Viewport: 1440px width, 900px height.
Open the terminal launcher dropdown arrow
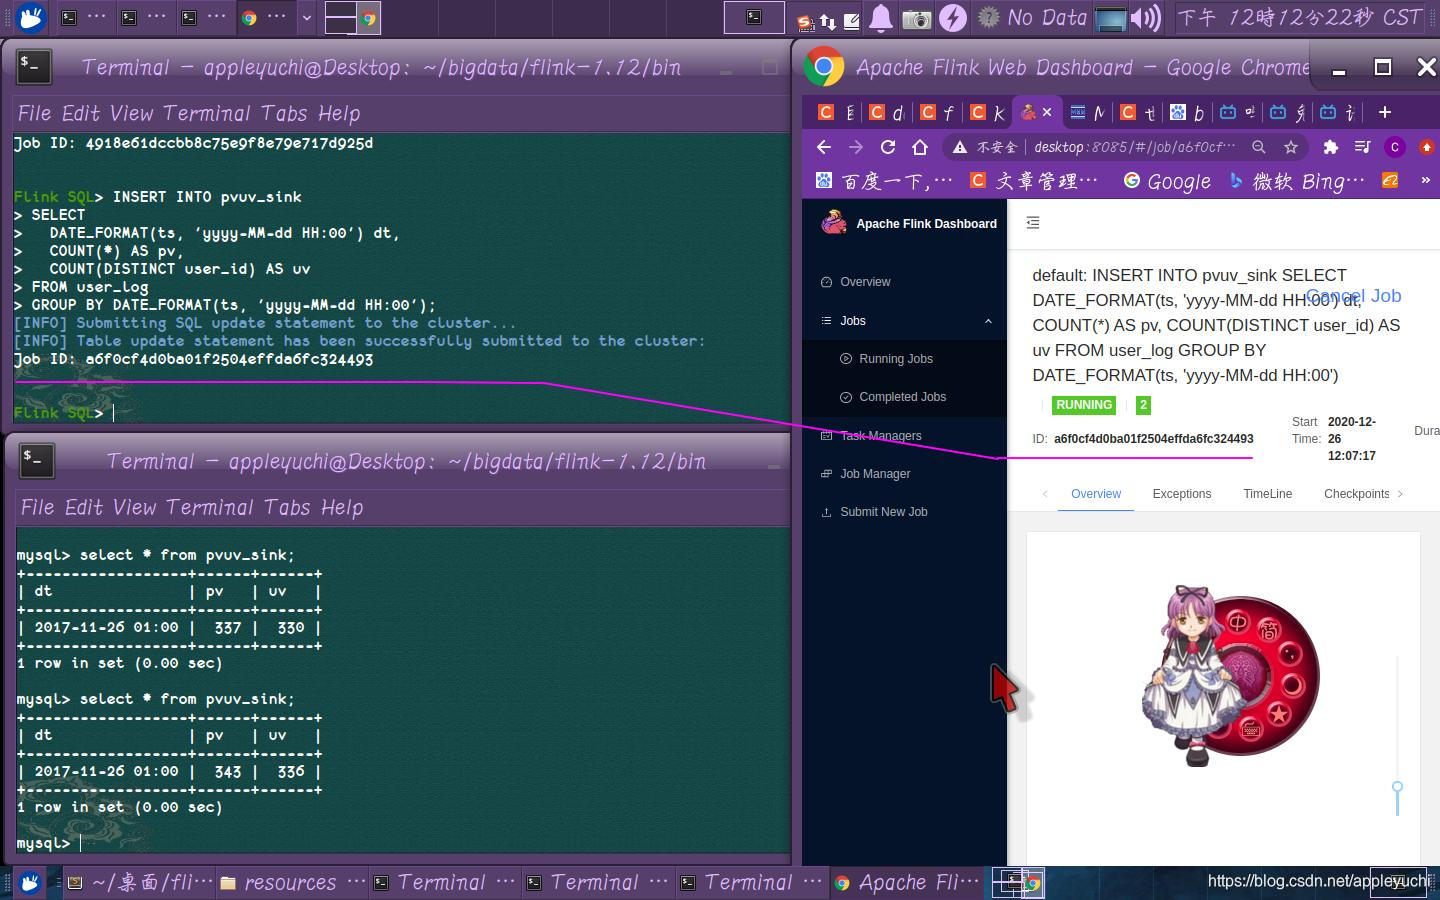tap(306, 18)
